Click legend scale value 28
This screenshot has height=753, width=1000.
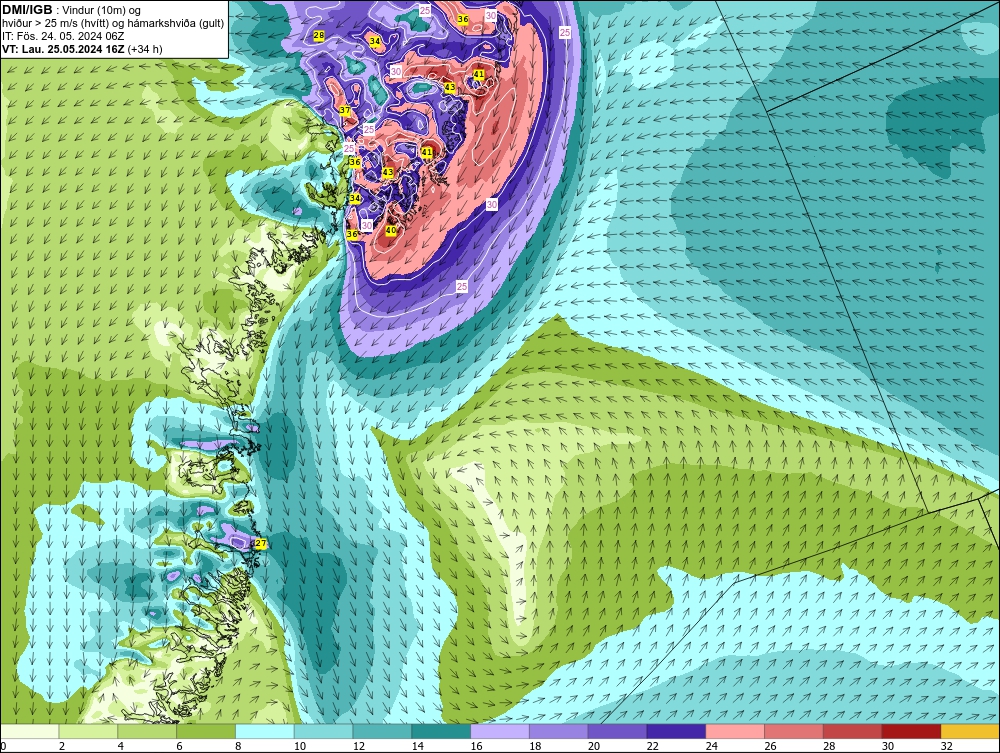pos(829,746)
